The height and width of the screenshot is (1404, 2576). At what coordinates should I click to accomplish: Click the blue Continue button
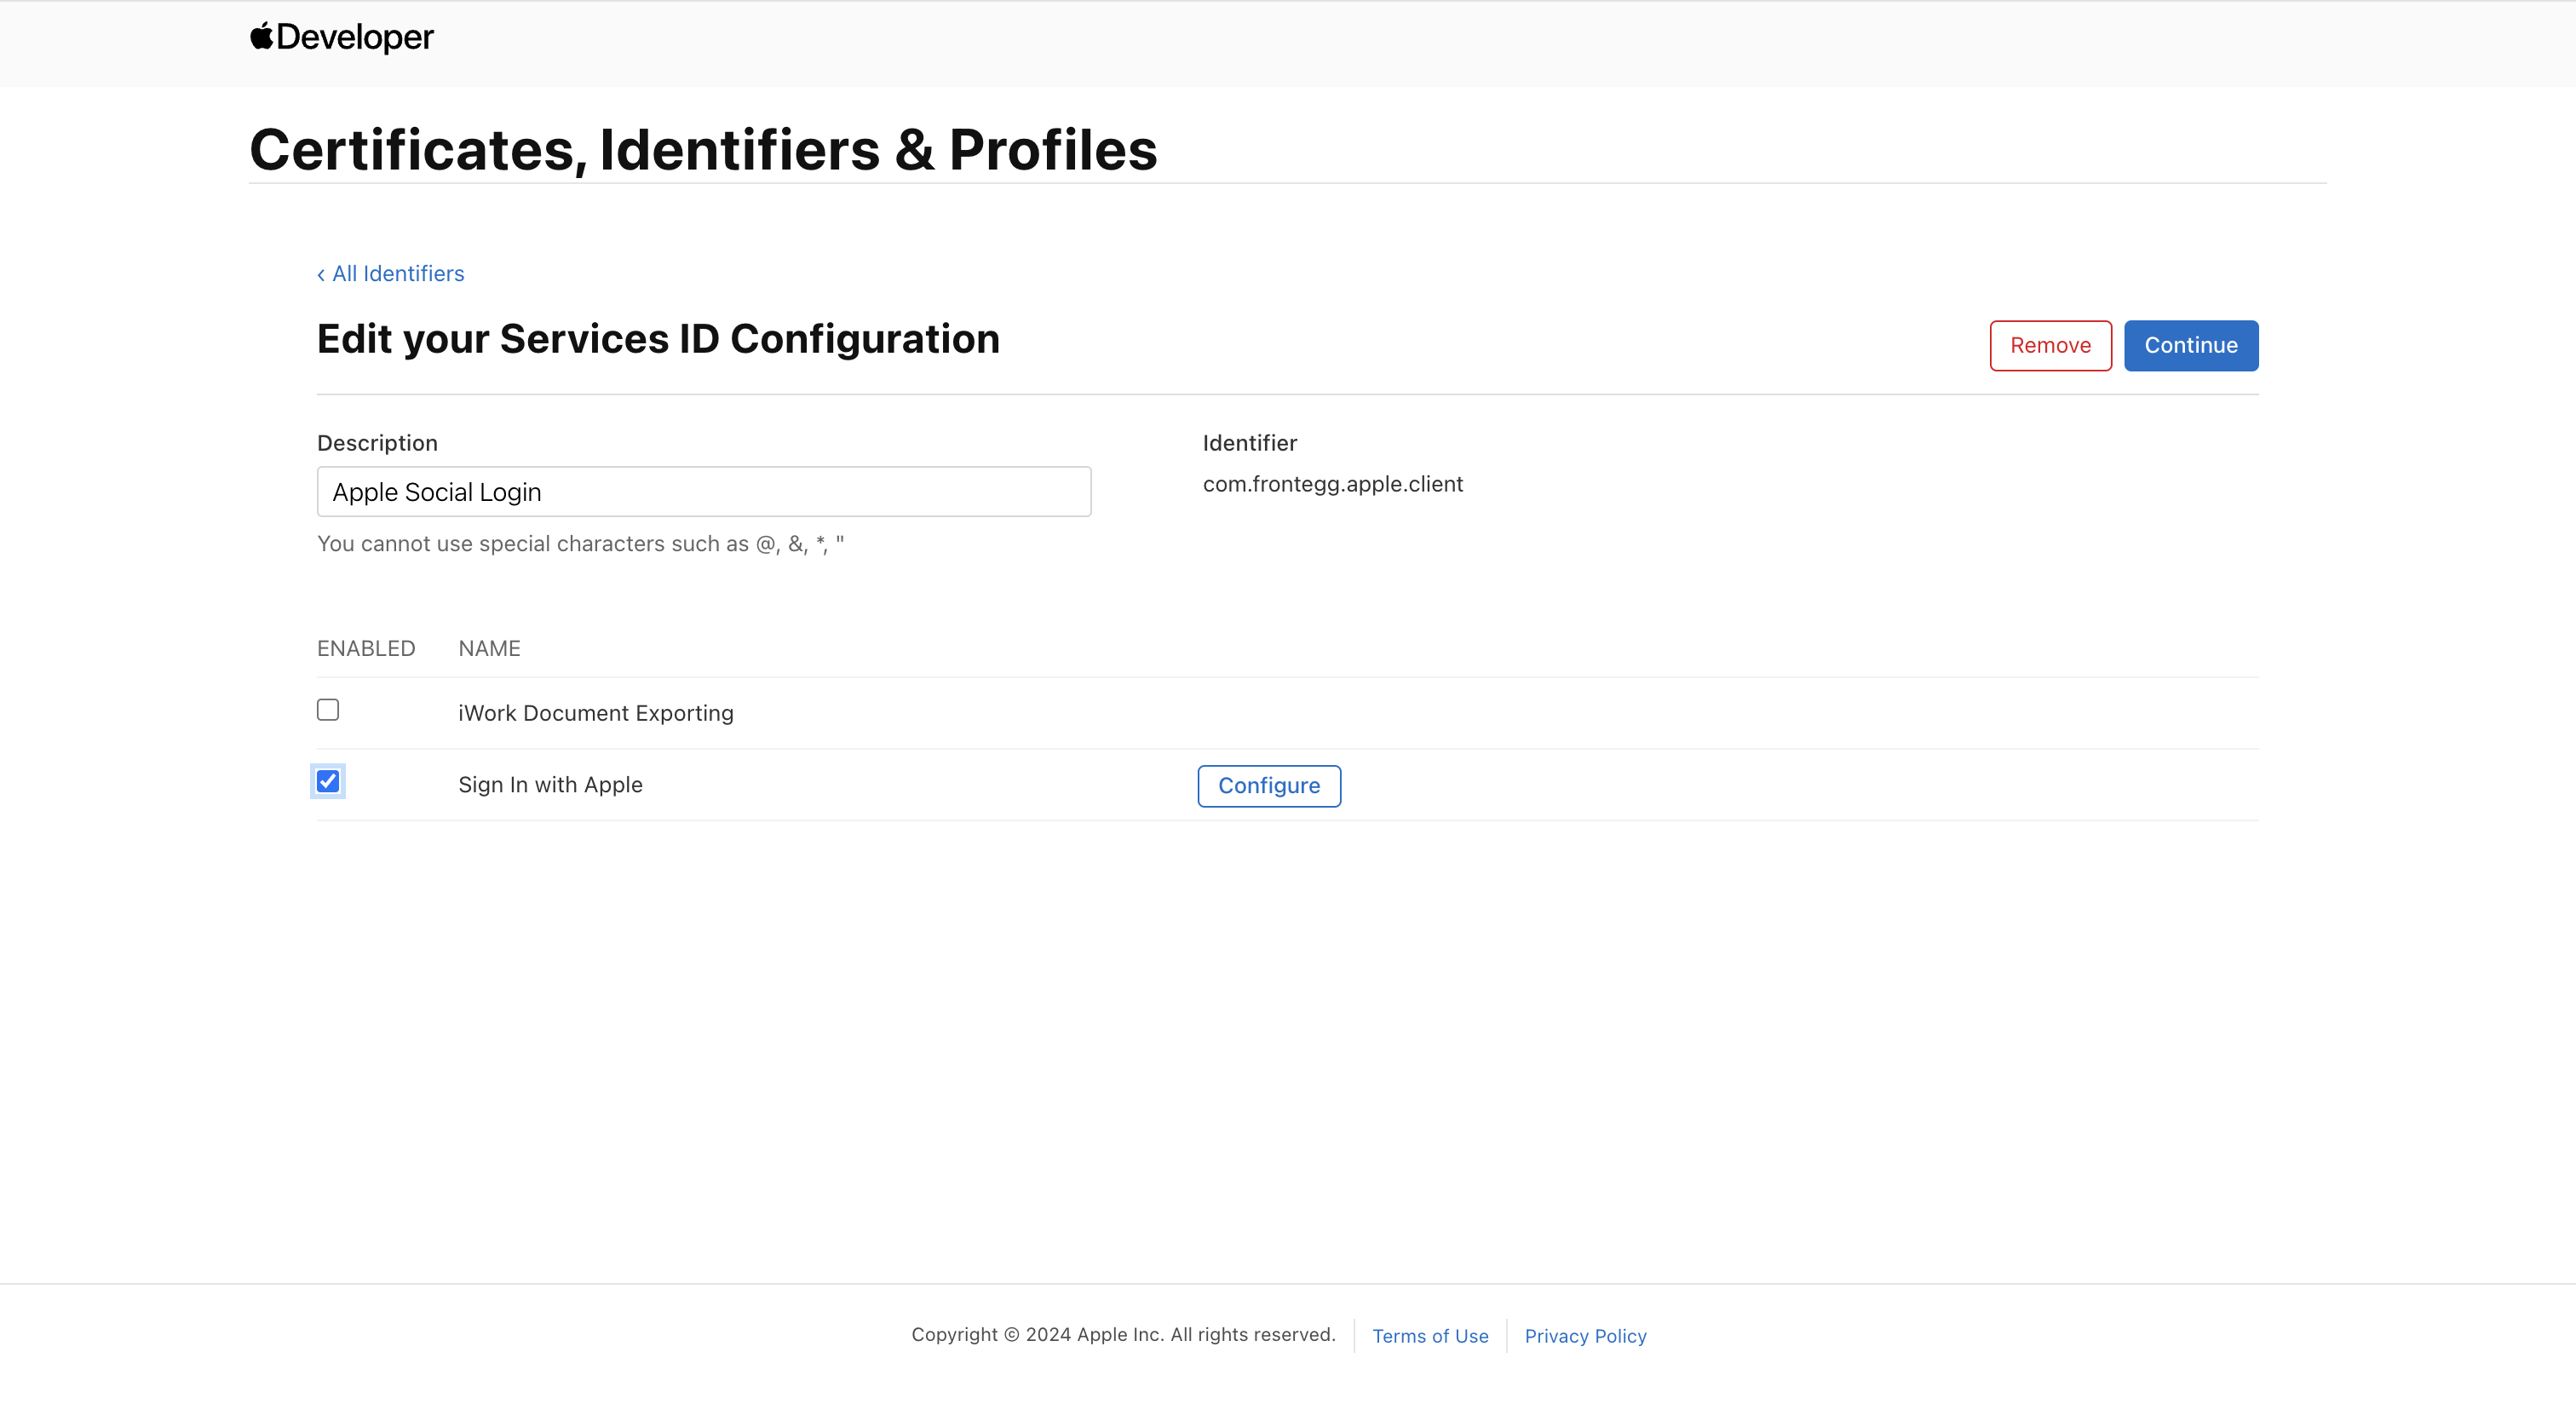(x=2190, y=345)
